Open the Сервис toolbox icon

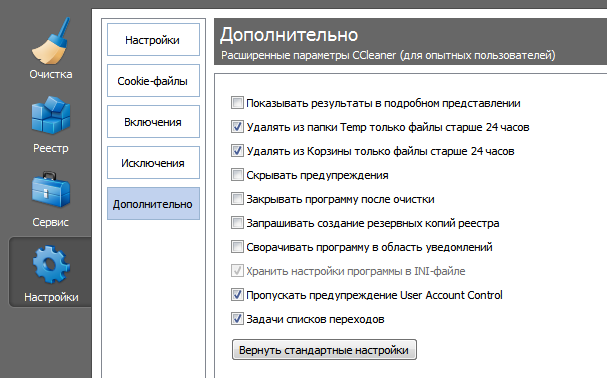pyautogui.click(x=51, y=189)
